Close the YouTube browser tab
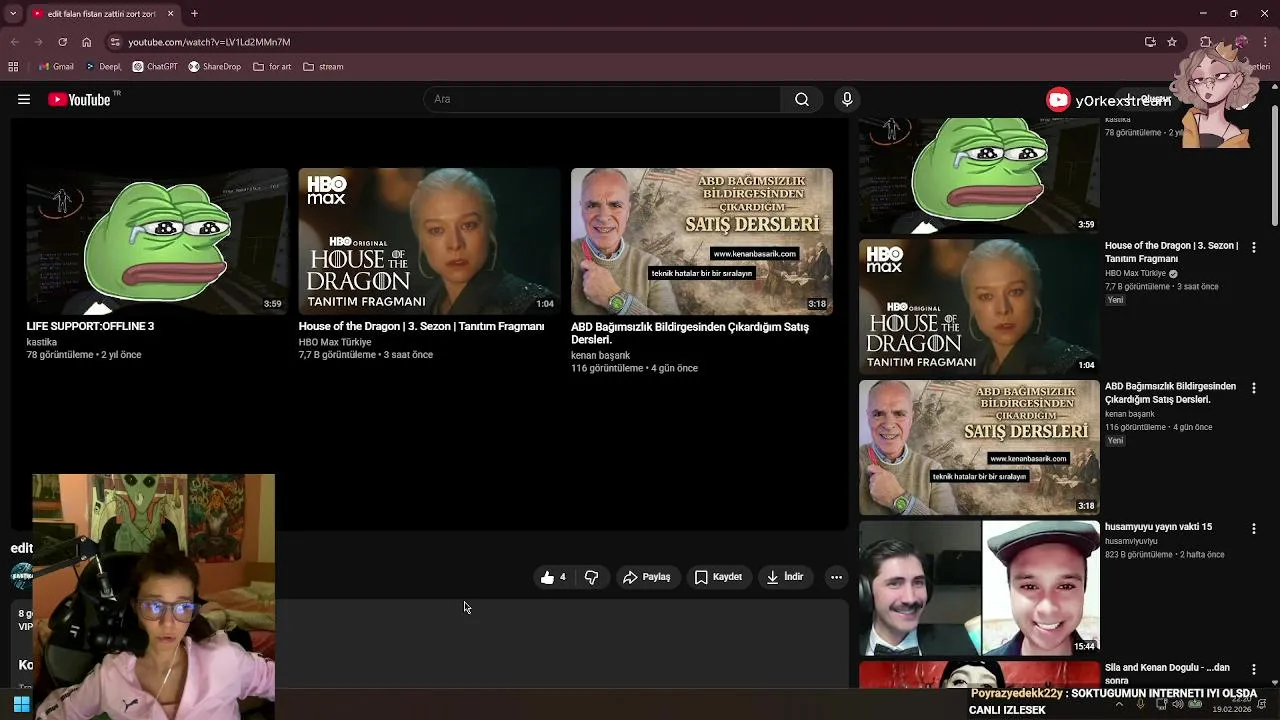 [x=170, y=14]
